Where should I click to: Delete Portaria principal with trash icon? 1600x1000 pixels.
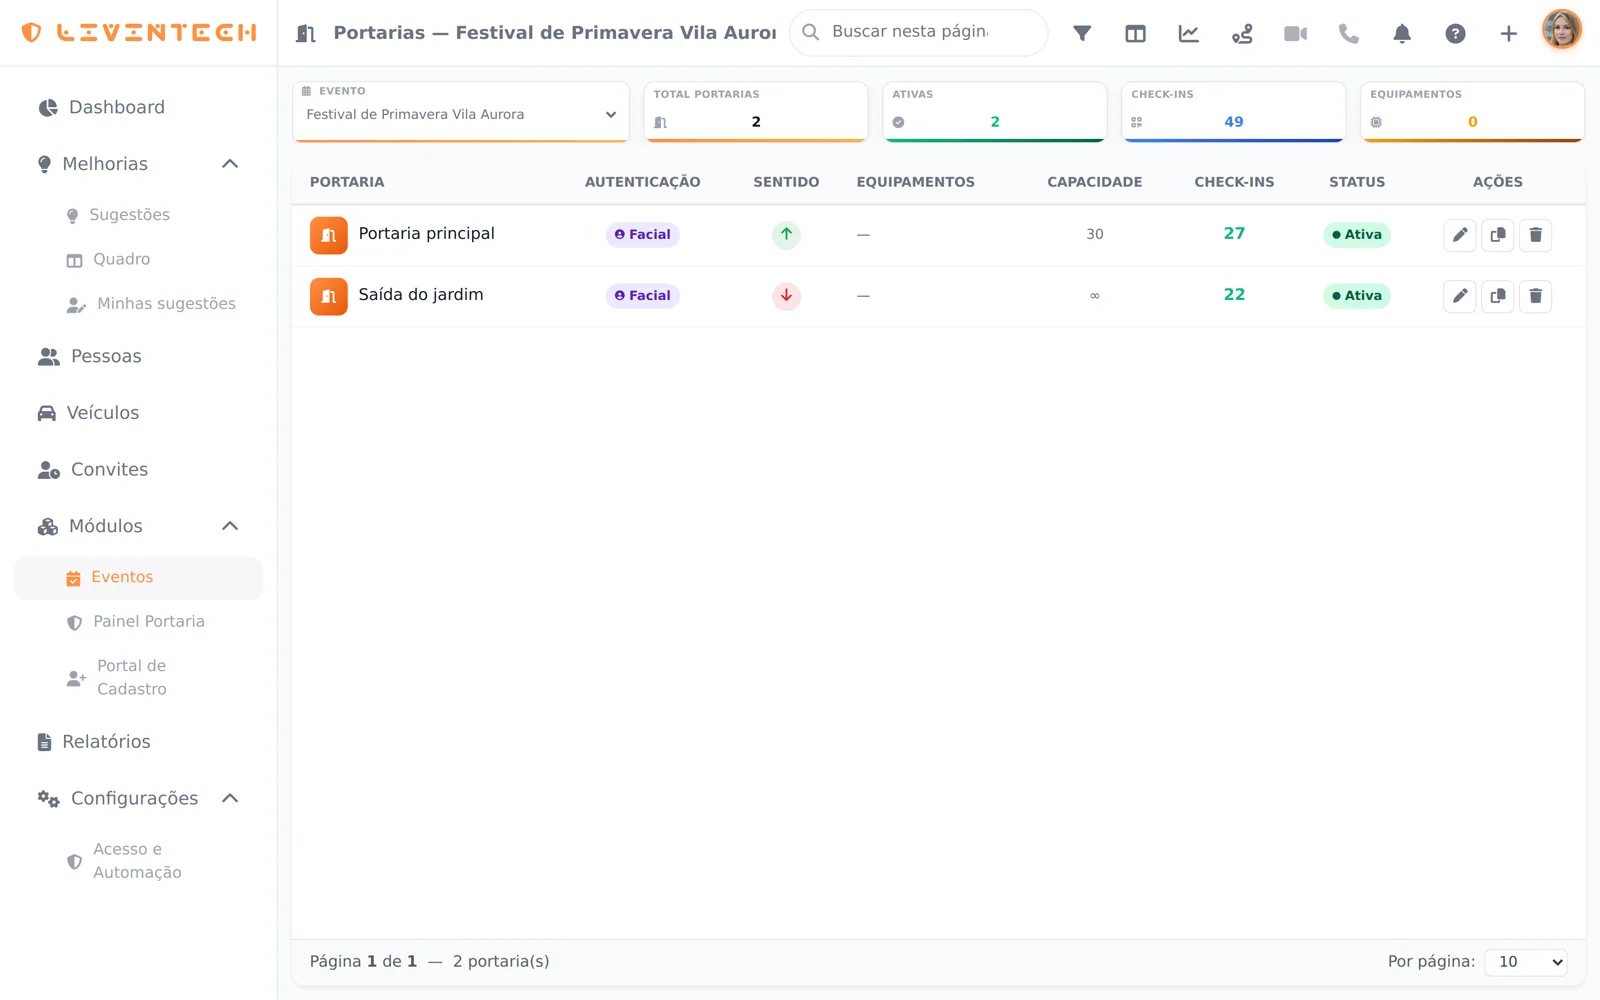(1536, 235)
